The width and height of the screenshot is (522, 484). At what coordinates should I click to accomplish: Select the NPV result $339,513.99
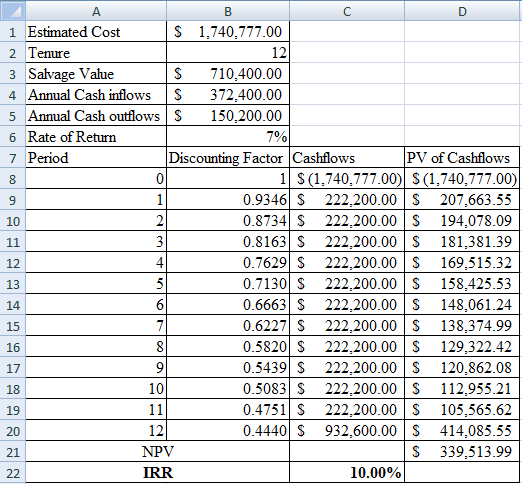coord(462,452)
